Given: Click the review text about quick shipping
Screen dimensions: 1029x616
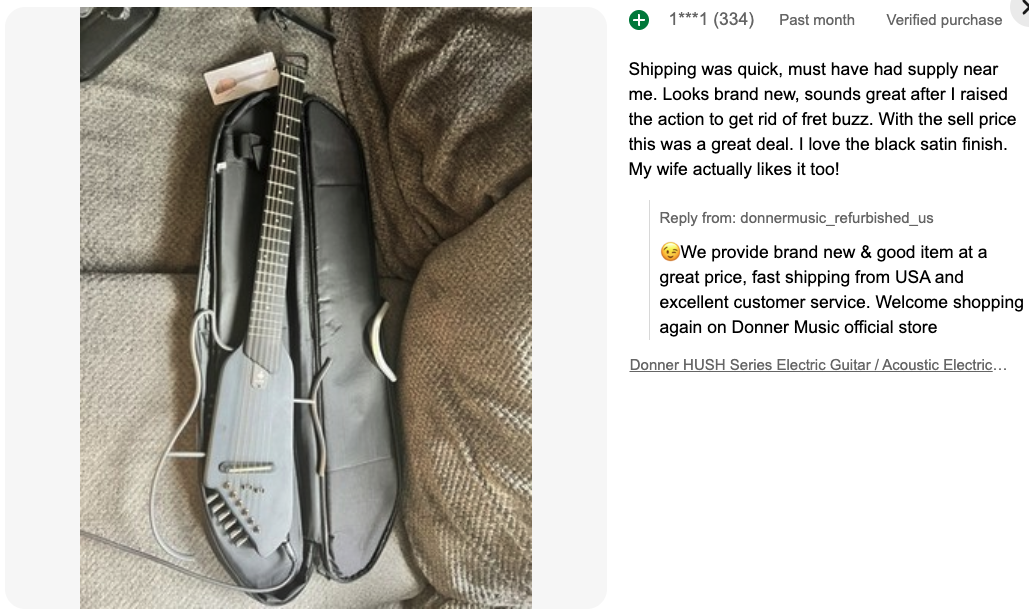Looking at the screenshot, I should click(822, 119).
